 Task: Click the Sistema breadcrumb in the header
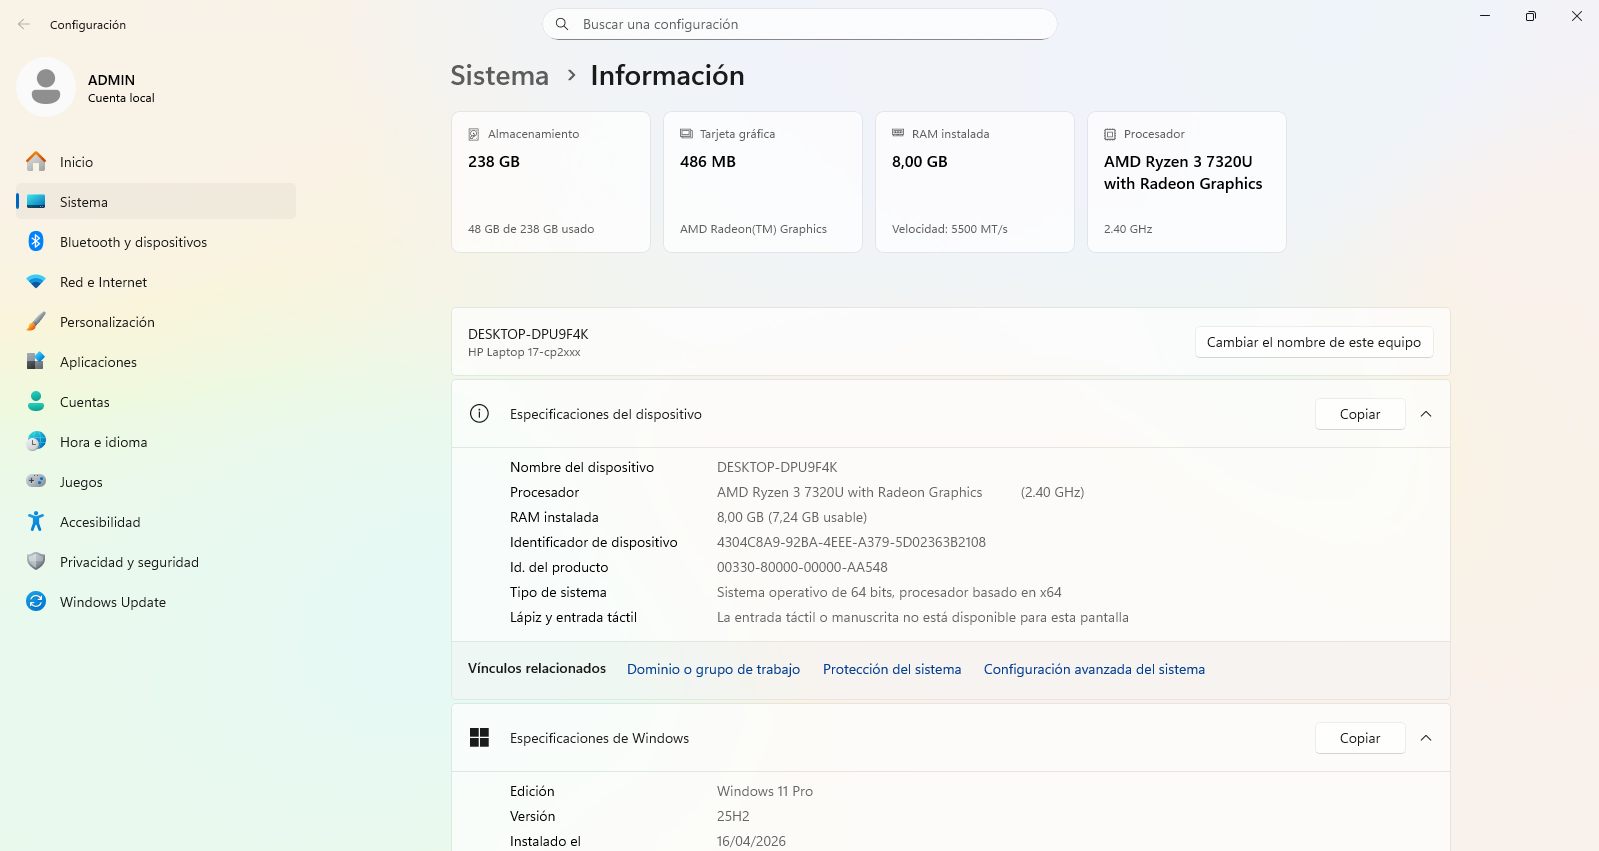click(499, 76)
